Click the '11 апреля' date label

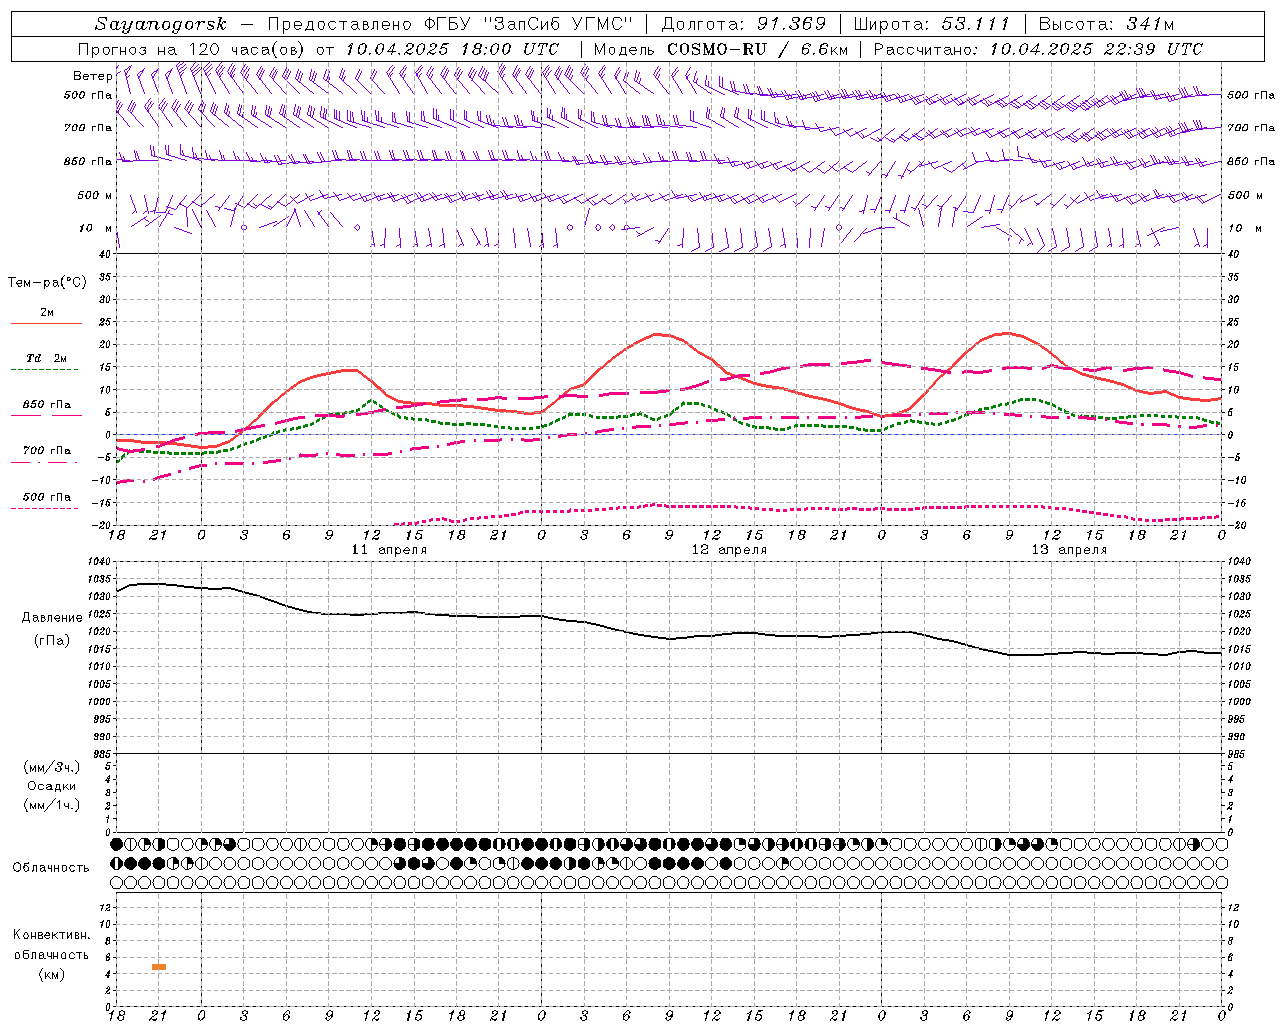(389, 550)
